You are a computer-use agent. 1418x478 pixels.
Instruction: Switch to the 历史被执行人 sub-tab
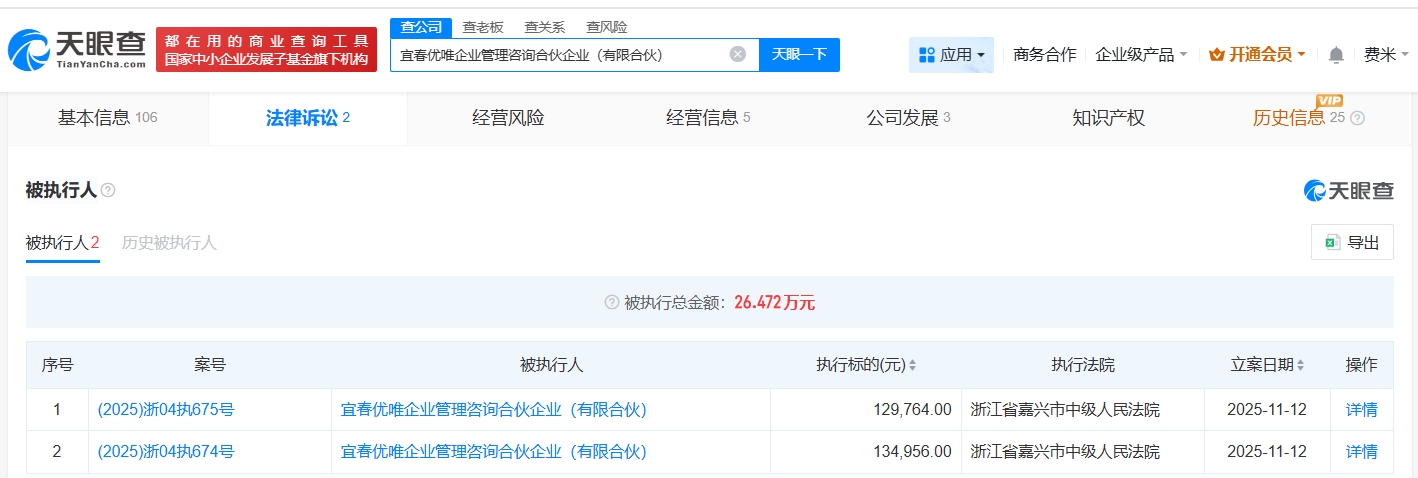pyautogui.click(x=169, y=243)
